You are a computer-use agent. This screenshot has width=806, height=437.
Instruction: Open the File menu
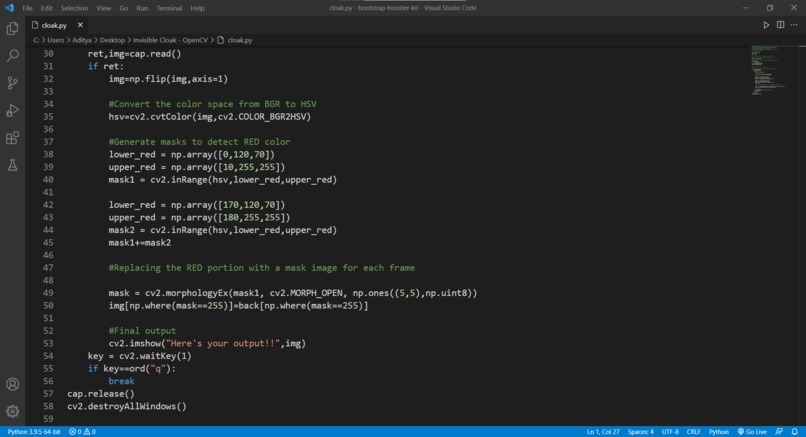tap(27, 8)
